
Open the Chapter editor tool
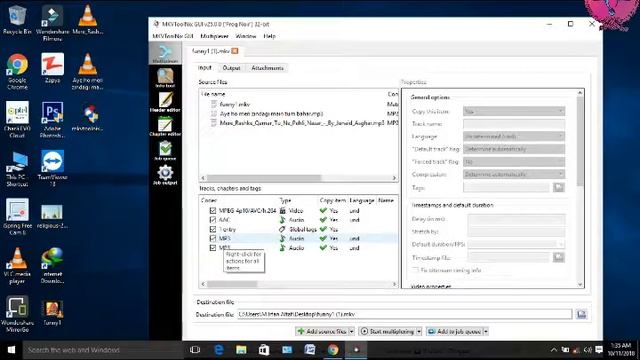[x=165, y=126]
